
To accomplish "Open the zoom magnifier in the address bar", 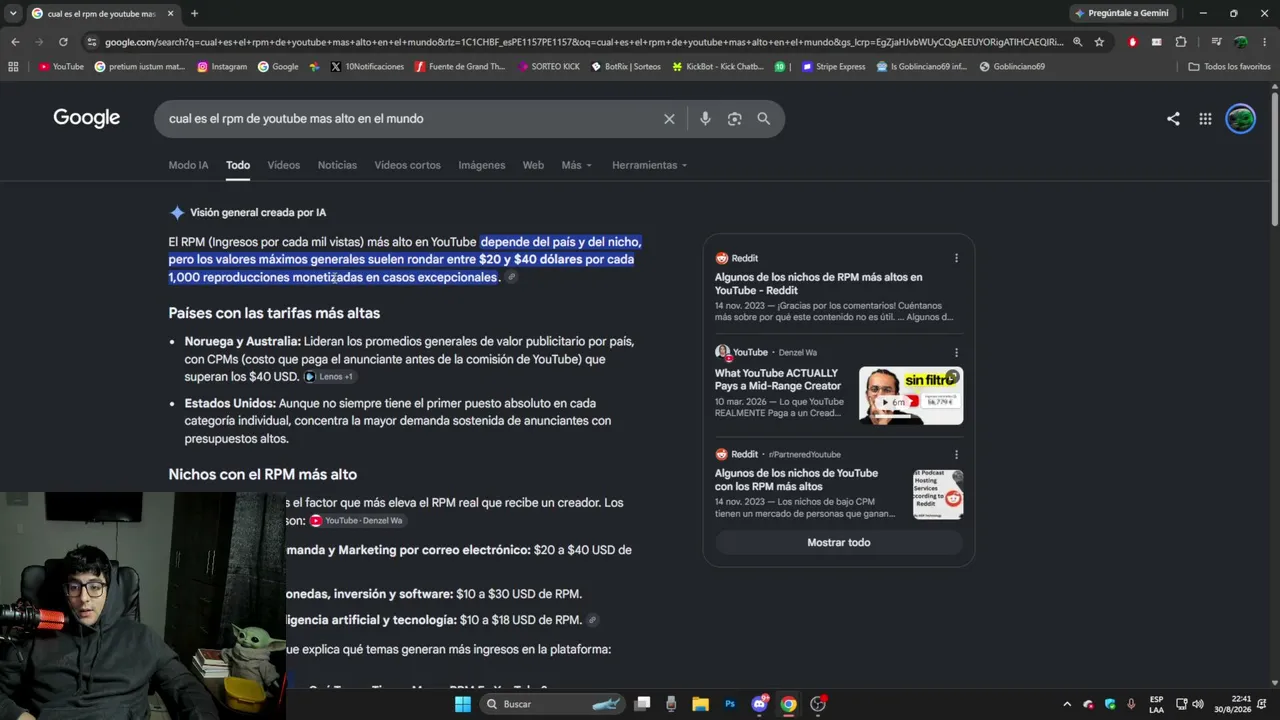I will click(x=1077, y=42).
